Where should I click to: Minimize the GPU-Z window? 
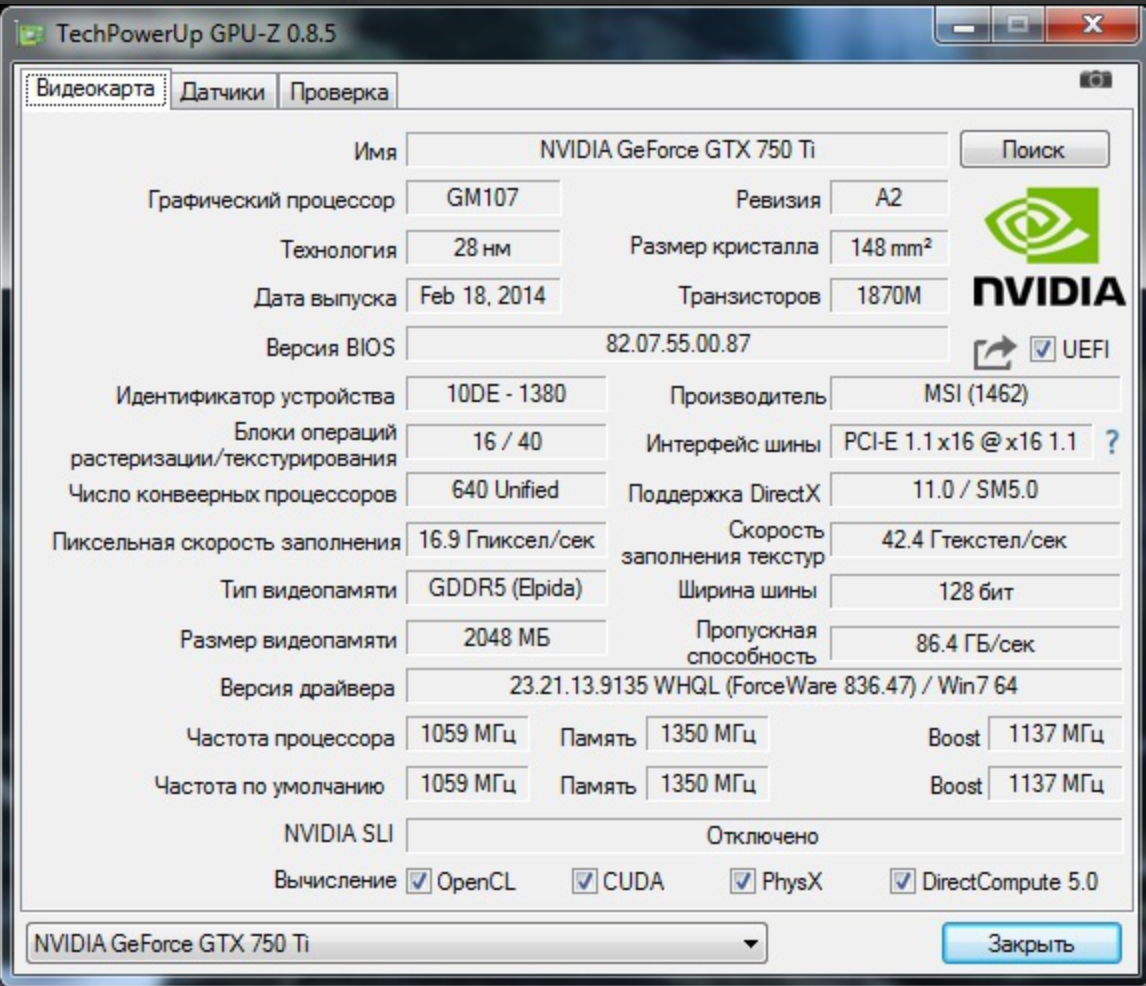pos(963,27)
